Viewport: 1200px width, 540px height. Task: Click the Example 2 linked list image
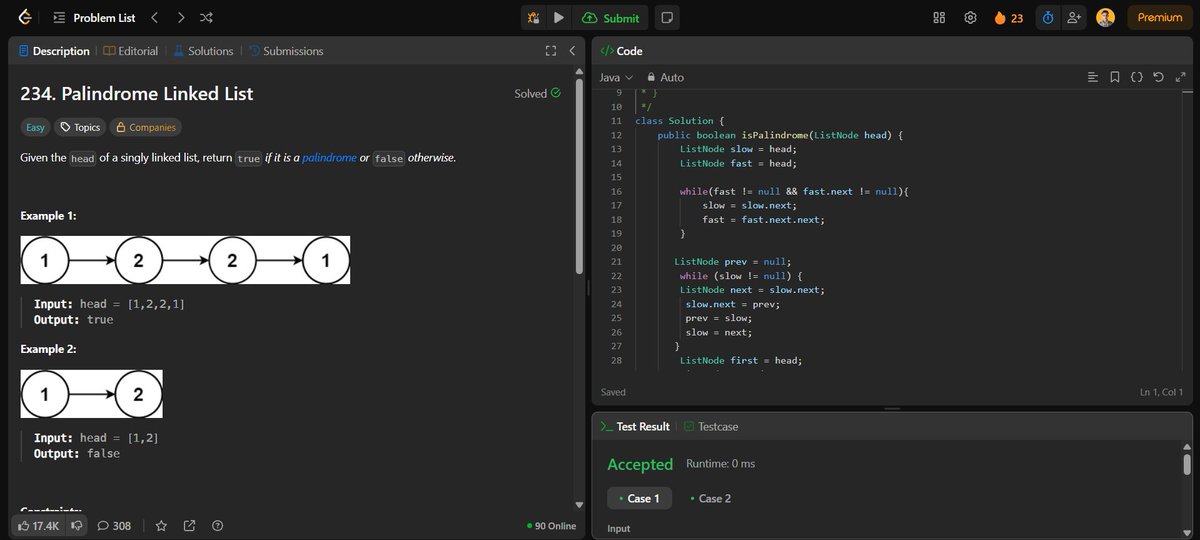click(91, 394)
